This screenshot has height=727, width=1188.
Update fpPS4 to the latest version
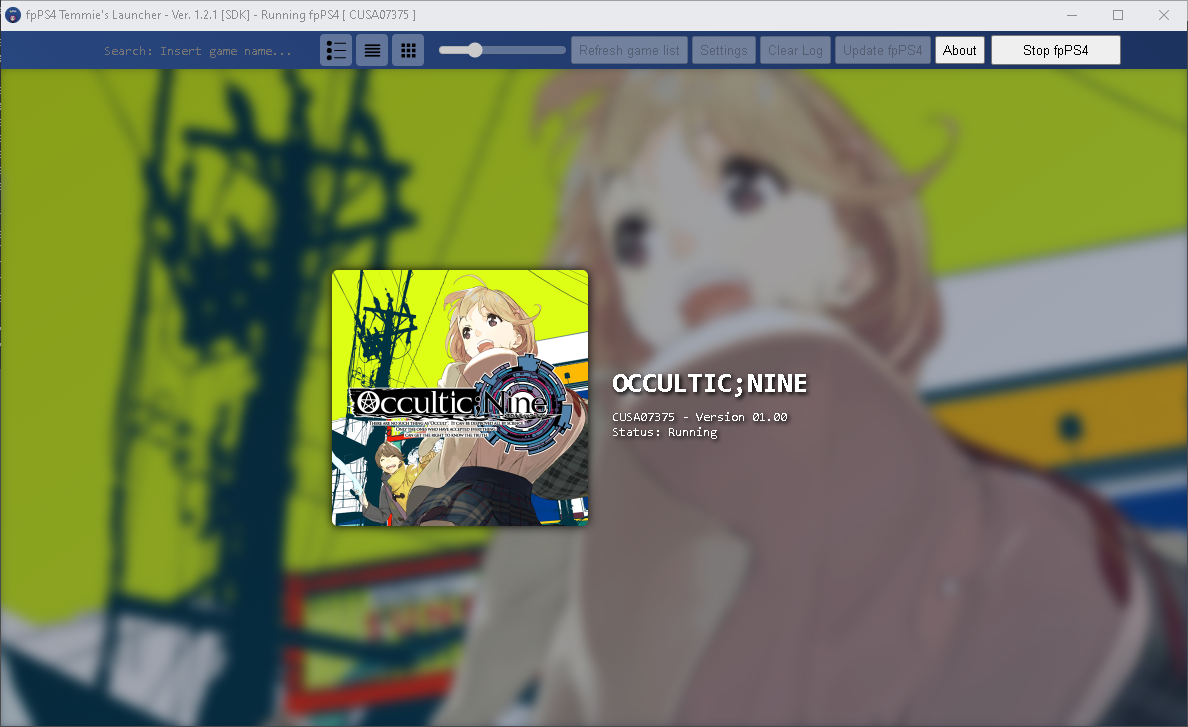click(x=882, y=49)
